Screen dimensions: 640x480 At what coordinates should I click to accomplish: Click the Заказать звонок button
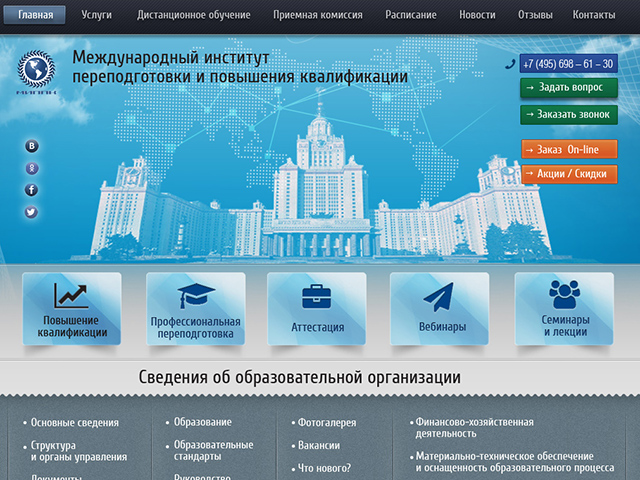click(x=569, y=115)
